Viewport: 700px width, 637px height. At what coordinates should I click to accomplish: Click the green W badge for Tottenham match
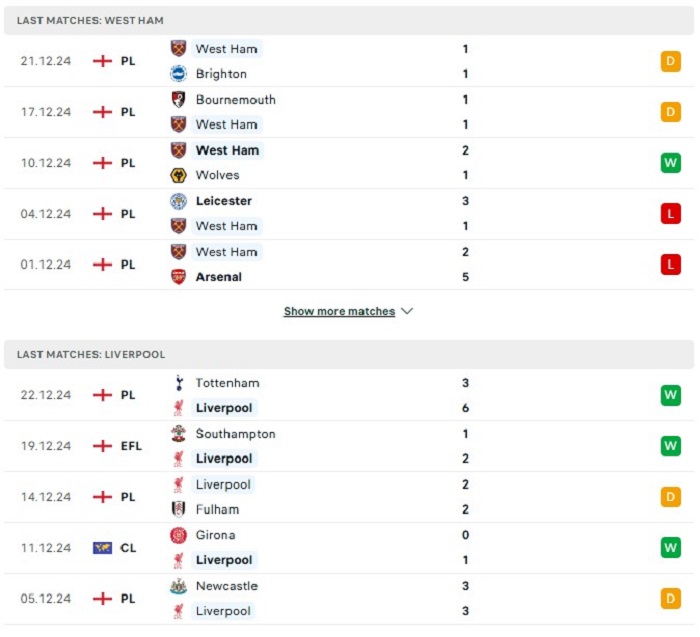pos(670,395)
